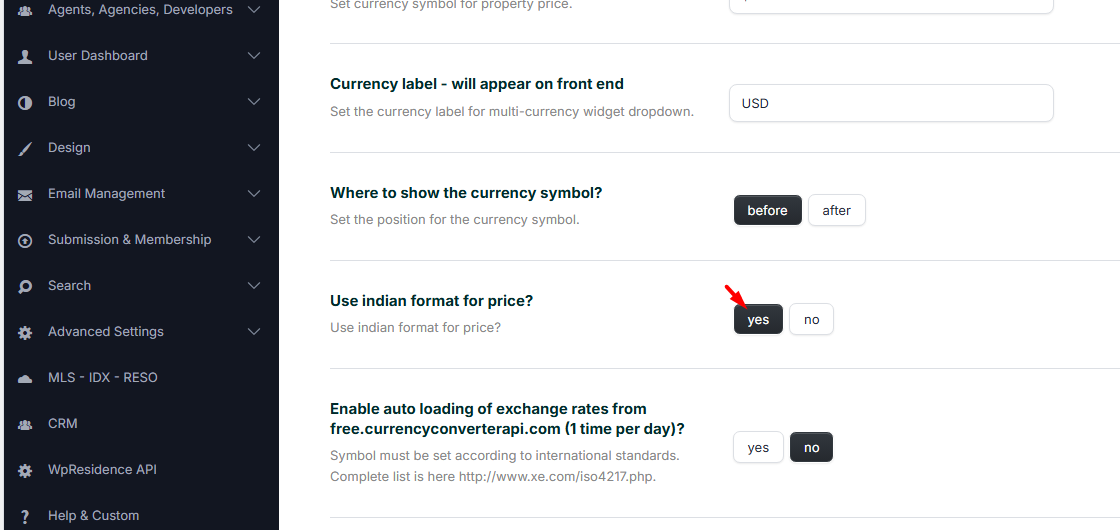Choose yes for Indian price format
The width and height of the screenshot is (1120, 530).
coord(758,319)
